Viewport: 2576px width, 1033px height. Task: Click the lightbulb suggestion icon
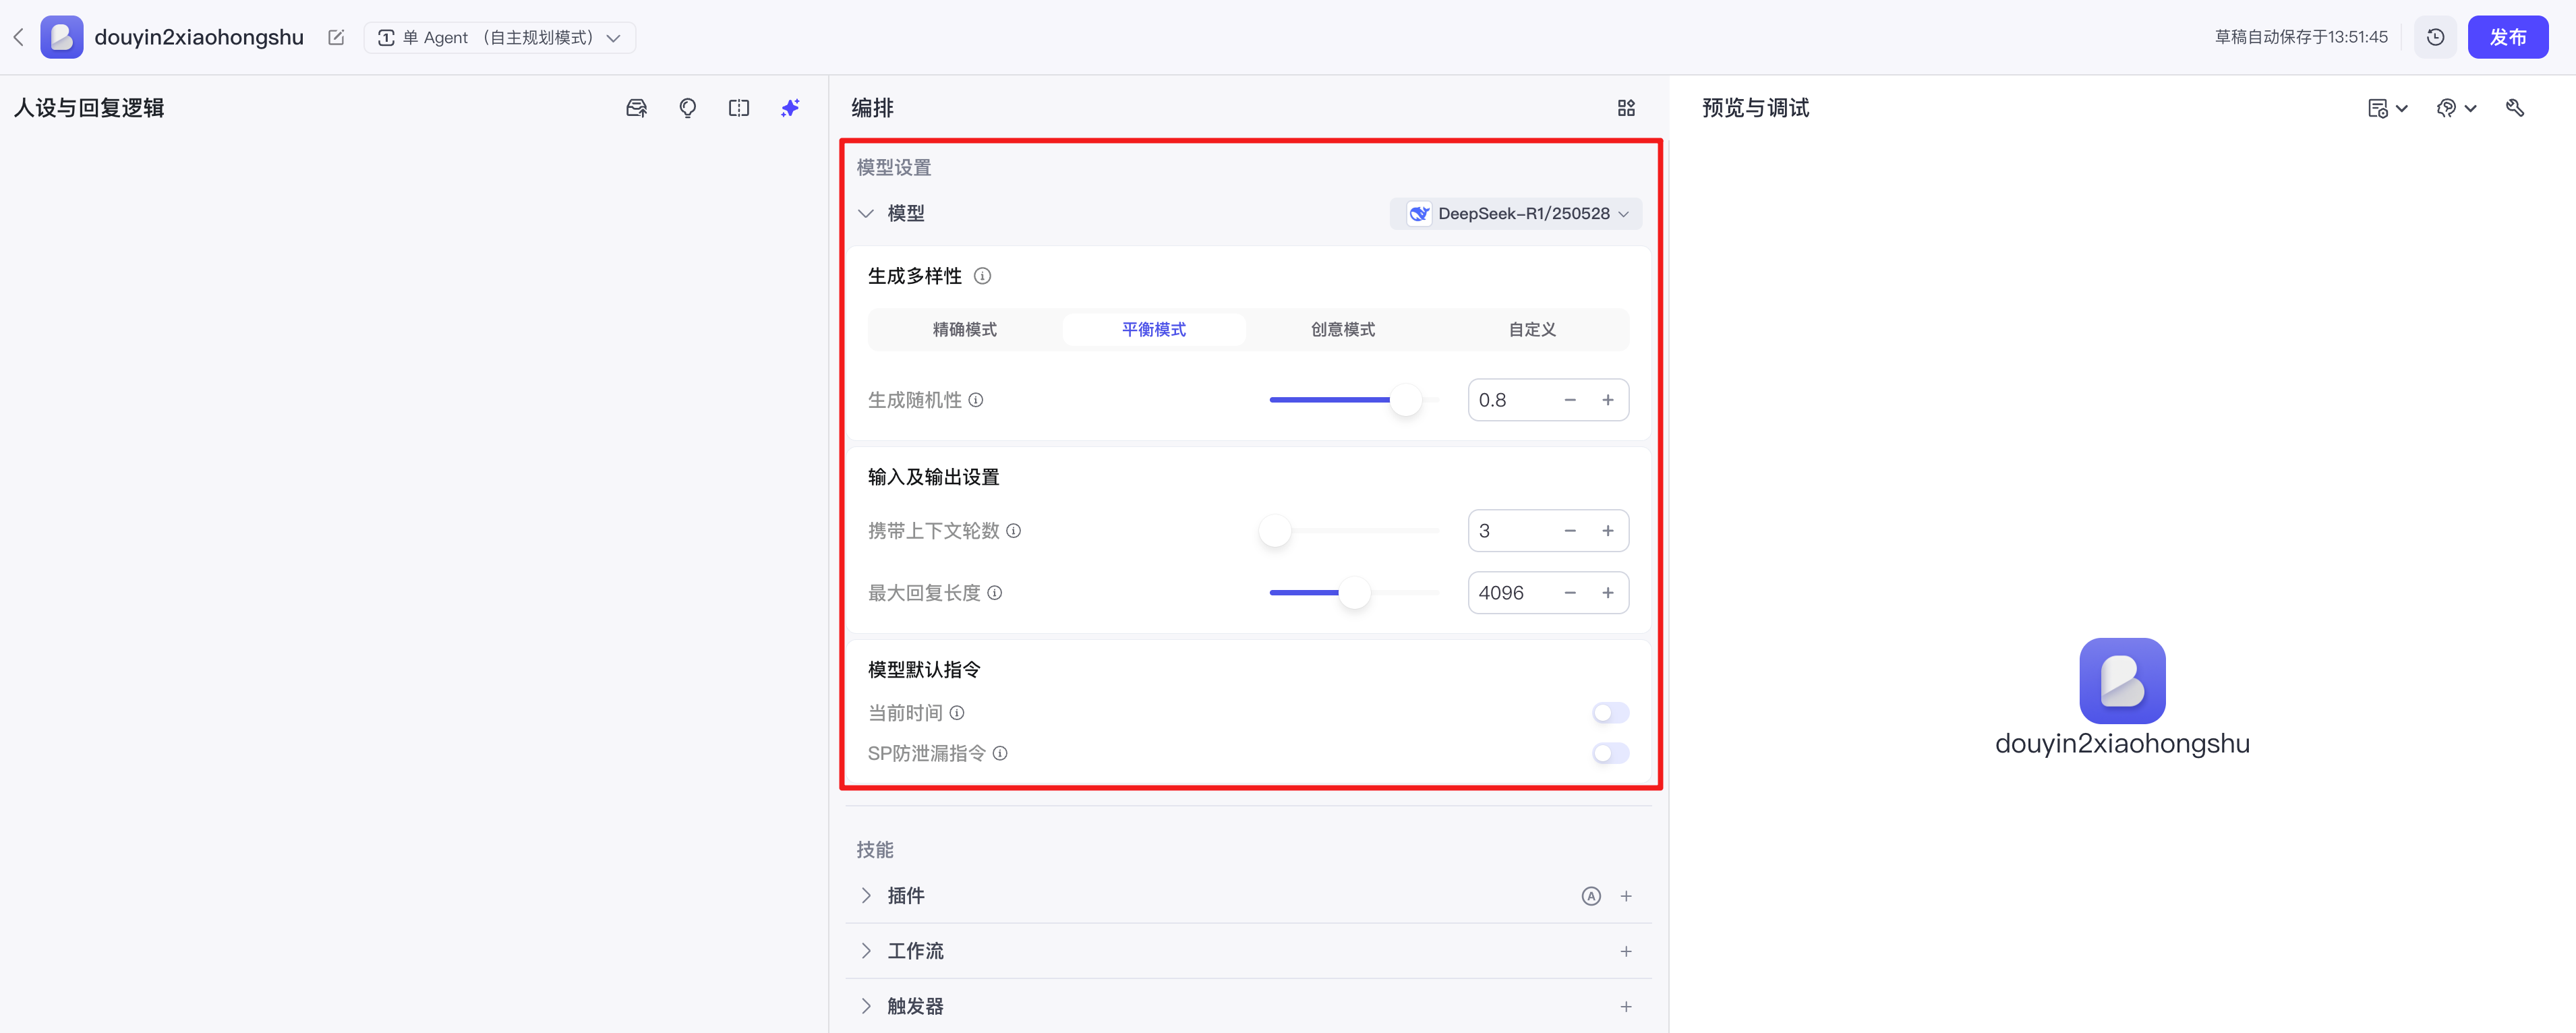coord(687,108)
